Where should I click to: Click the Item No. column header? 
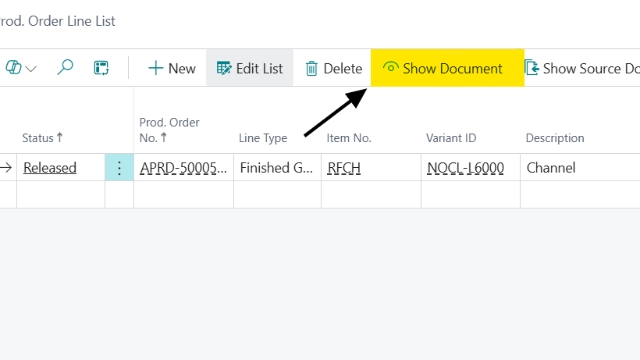click(349, 138)
